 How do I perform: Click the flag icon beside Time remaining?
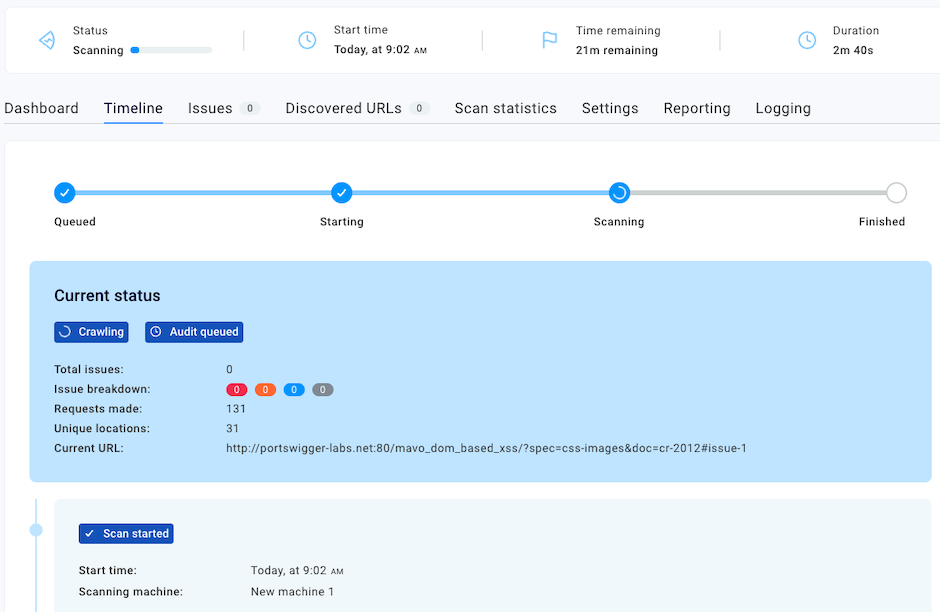(x=549, y=40)
